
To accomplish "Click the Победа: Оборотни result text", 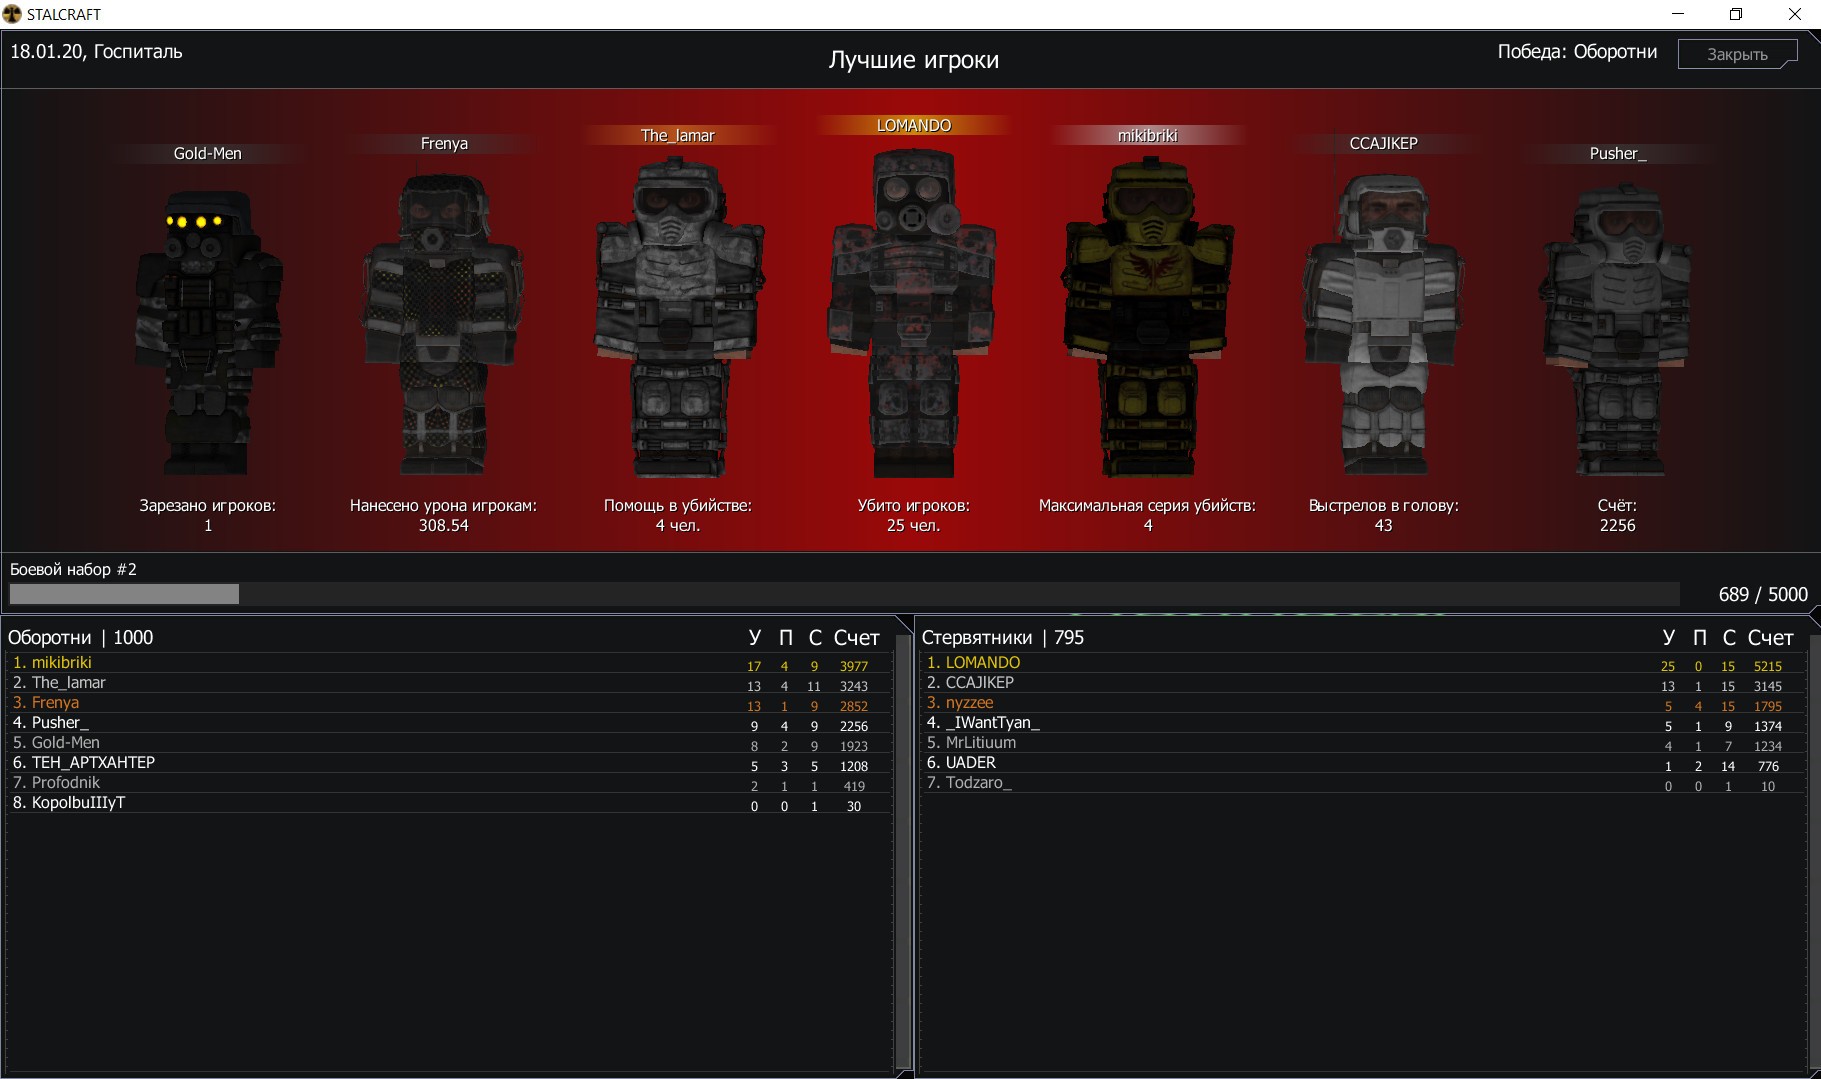I will point(1577,52).
